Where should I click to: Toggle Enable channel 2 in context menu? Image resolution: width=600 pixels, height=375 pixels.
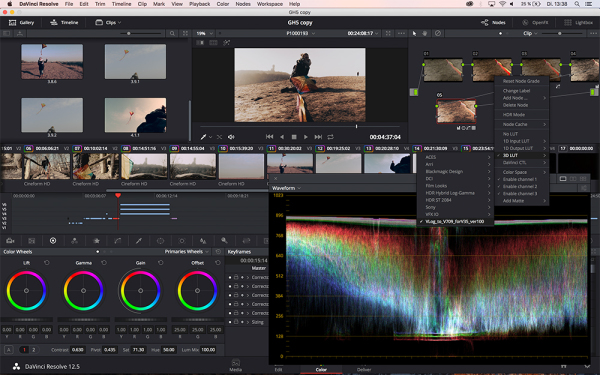coord(521,187)
